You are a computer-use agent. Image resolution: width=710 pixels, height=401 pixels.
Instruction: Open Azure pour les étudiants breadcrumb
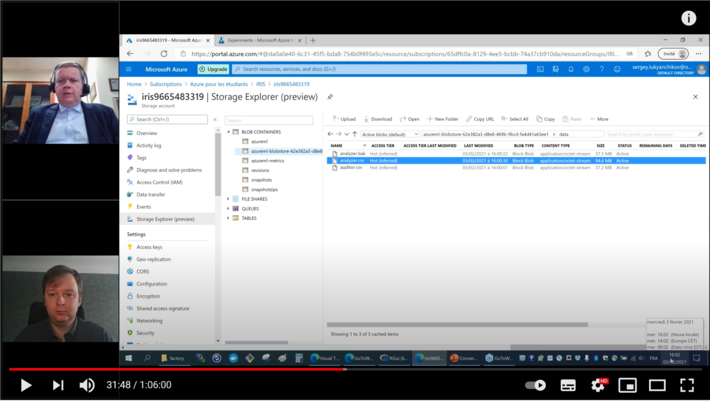coord(219,84)
